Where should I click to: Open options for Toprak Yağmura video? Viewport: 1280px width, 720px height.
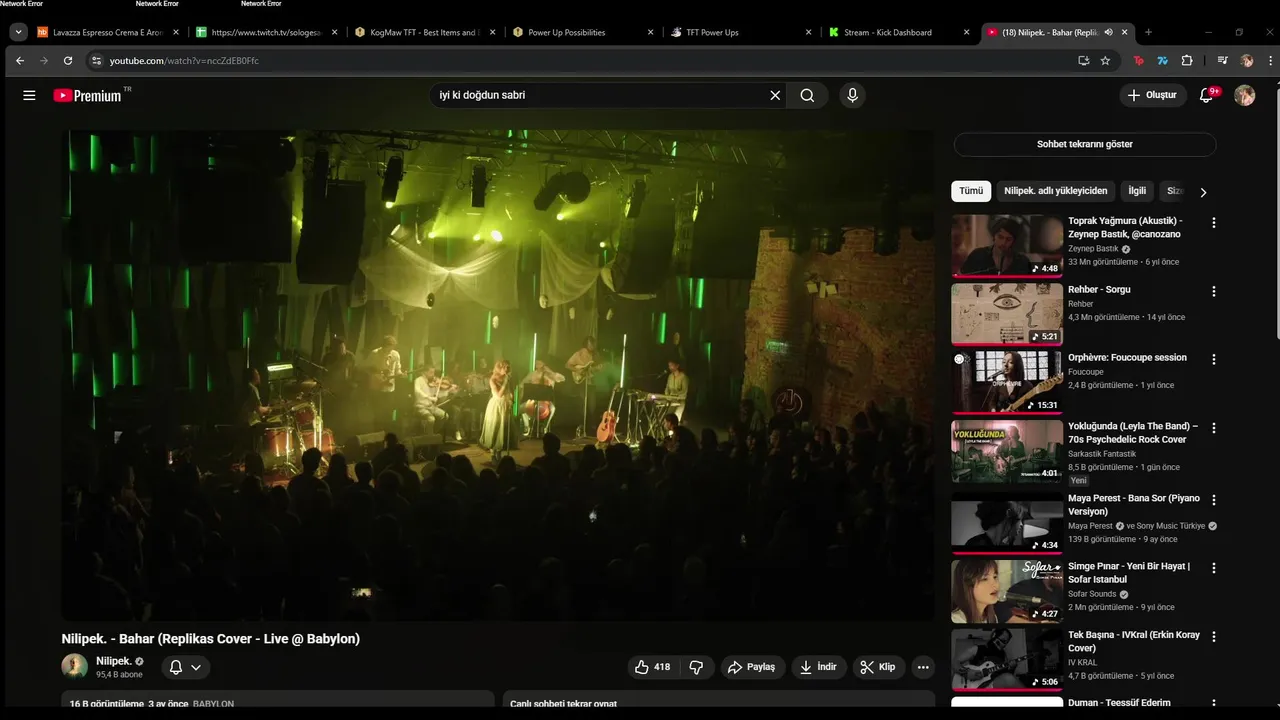(1214, 223)
